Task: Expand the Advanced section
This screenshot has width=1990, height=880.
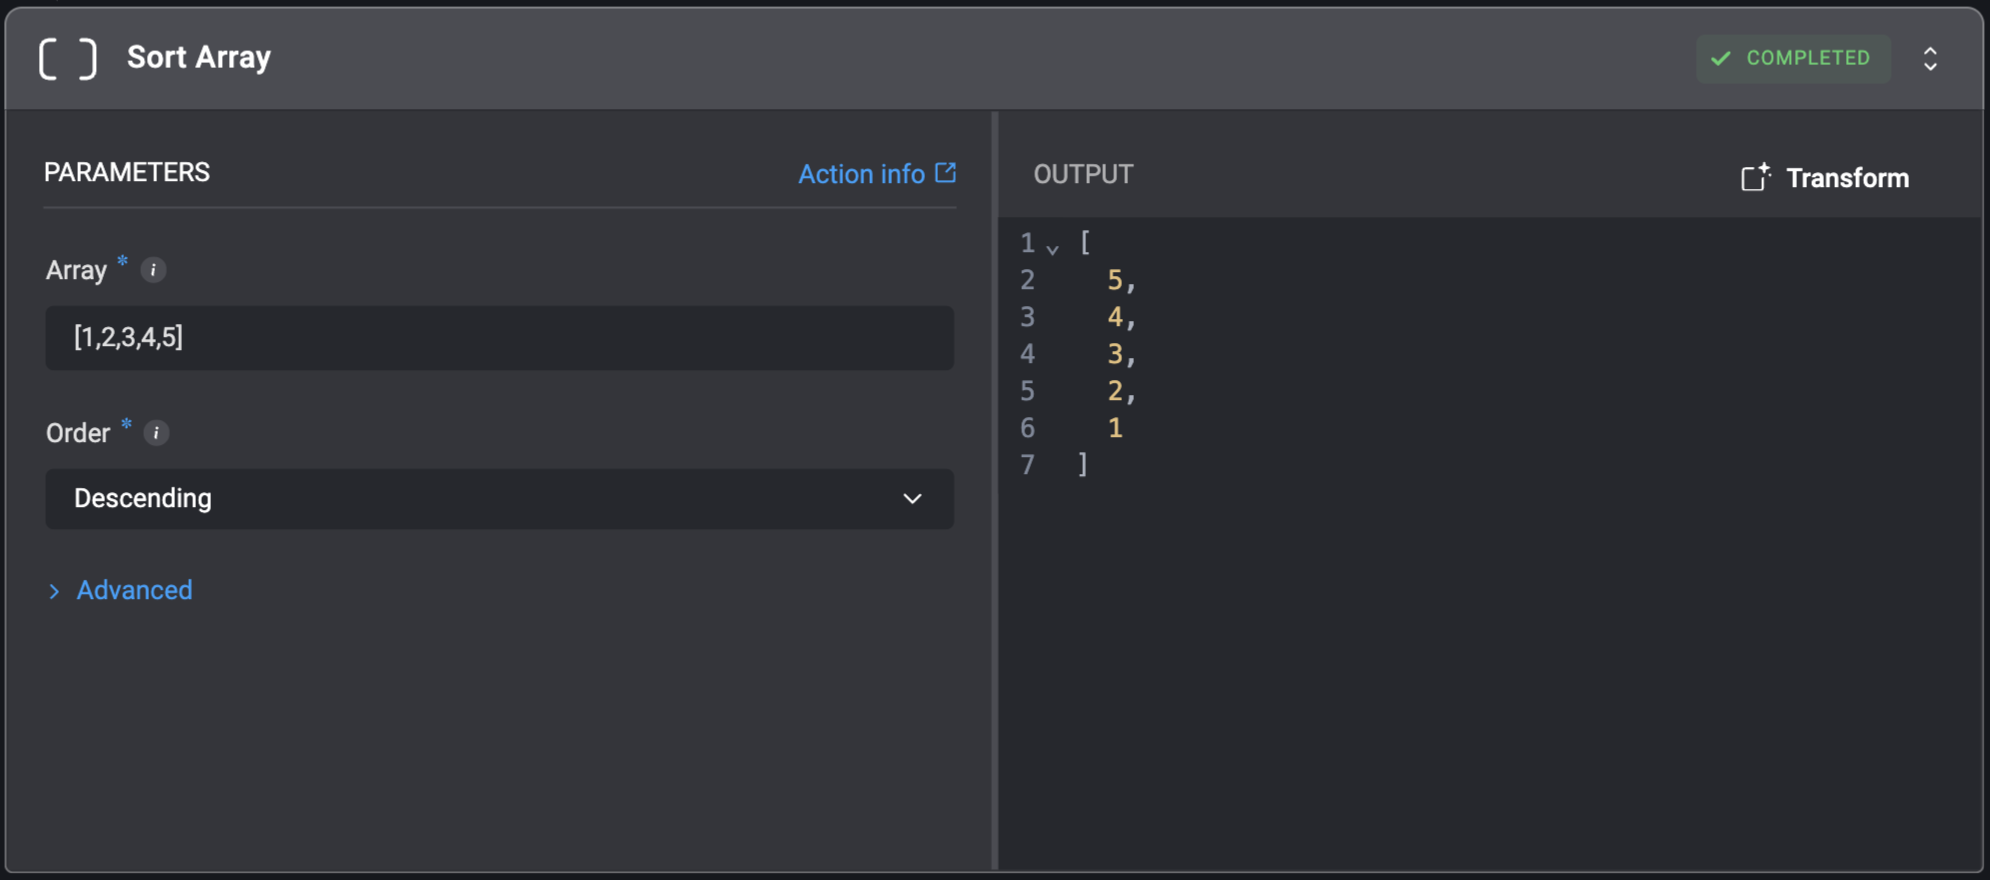Action: (120, 590)
